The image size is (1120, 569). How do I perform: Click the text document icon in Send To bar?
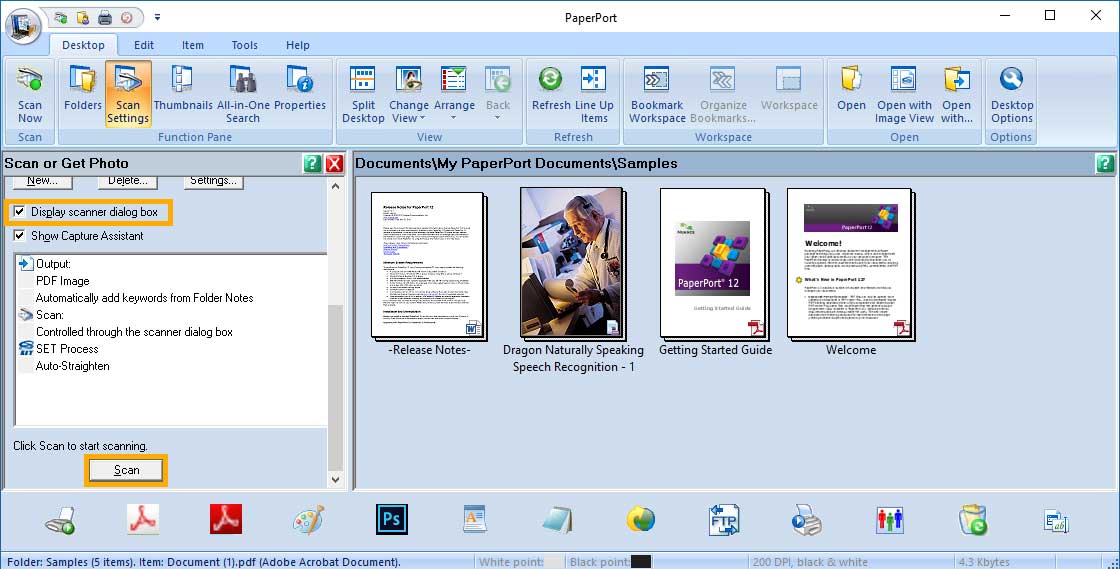coord(474,520)
